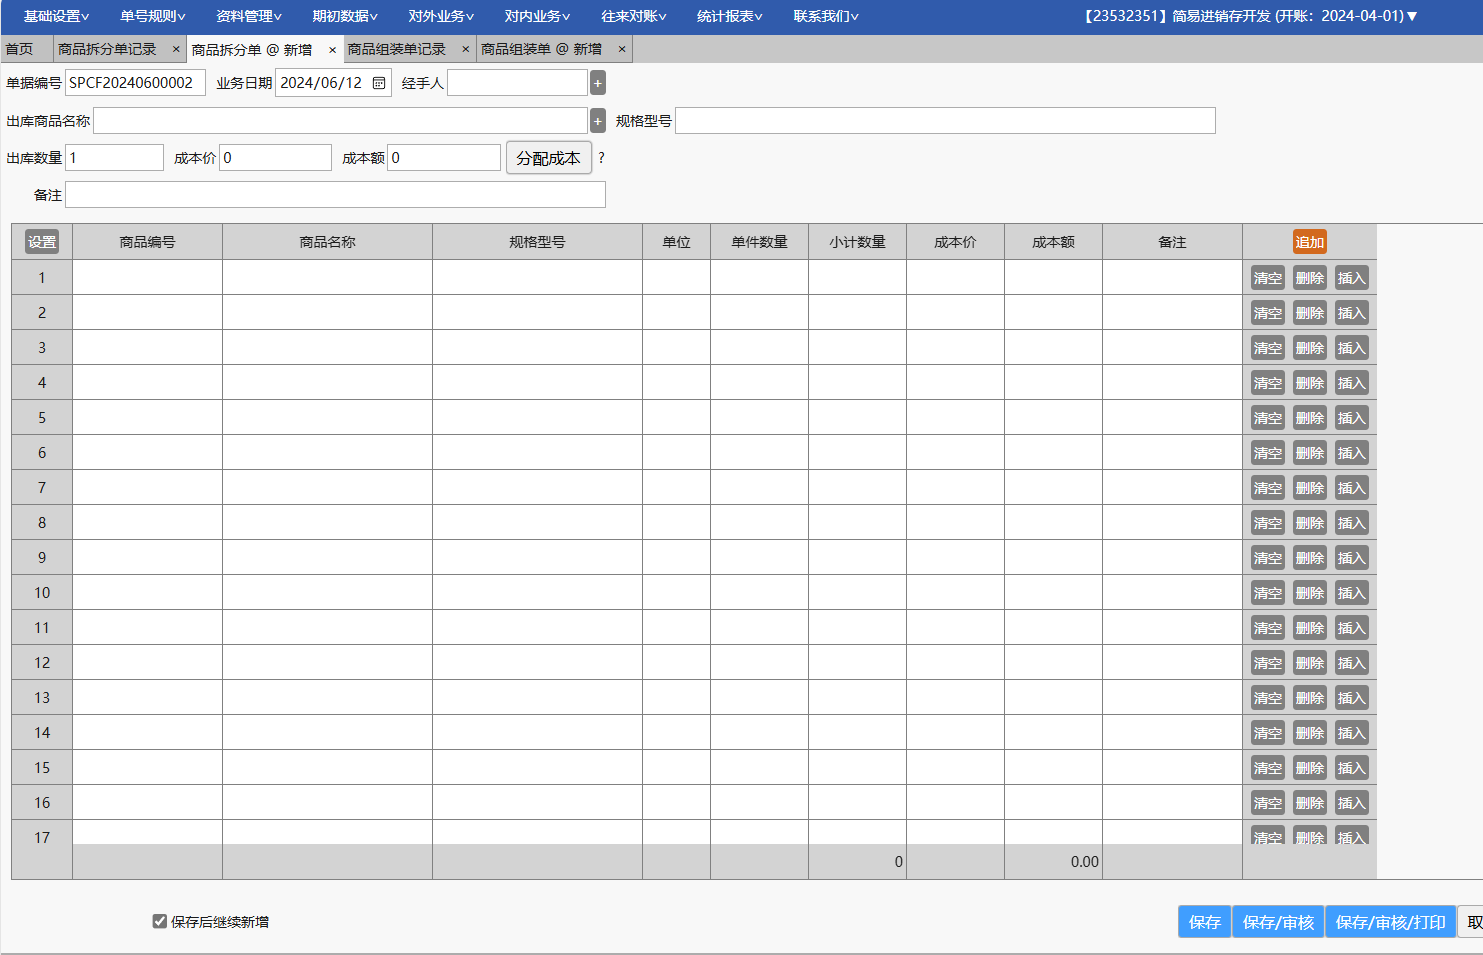Click 插入 in row 16
Image resolution: width=1483 pixels, height=955 pixels.
(x=1351, y=803)
